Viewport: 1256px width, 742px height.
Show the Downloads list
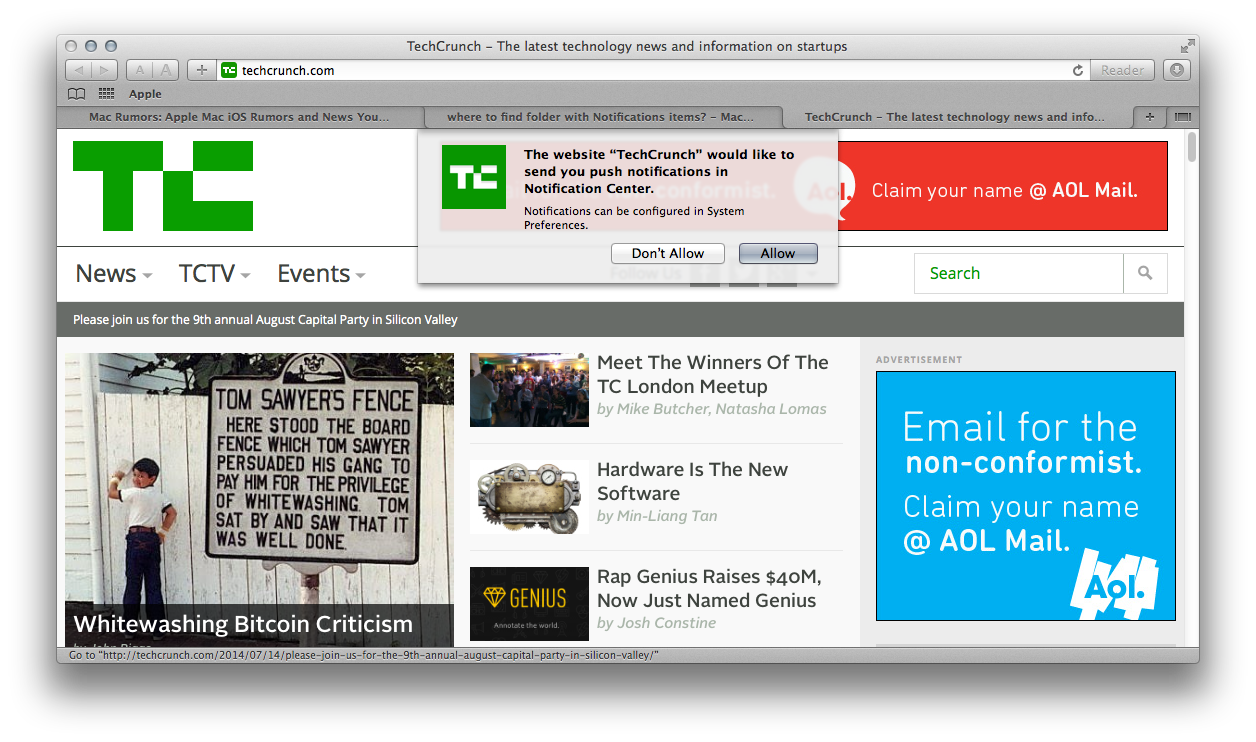click(1177, 70)
